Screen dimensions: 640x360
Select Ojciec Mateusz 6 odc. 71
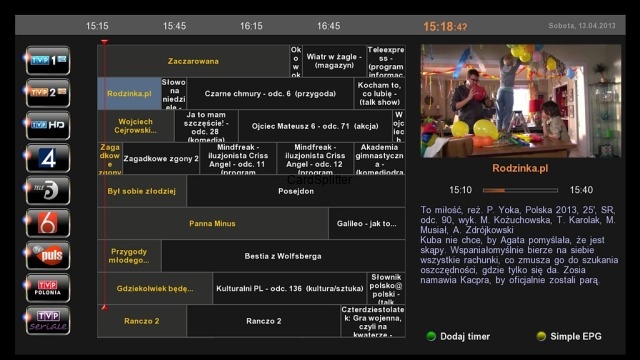tap(315, 126)
